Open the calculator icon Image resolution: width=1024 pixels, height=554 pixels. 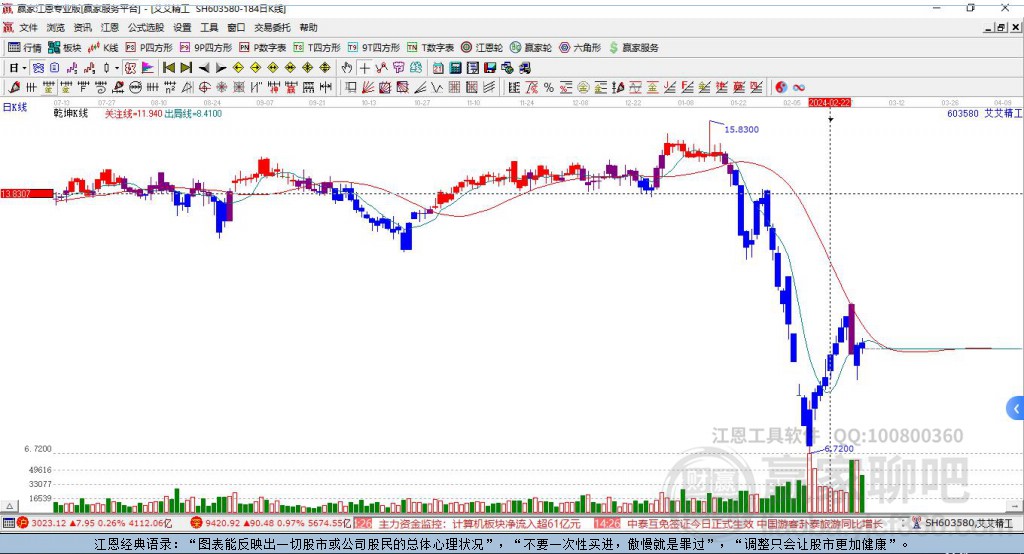coord(455,68)
